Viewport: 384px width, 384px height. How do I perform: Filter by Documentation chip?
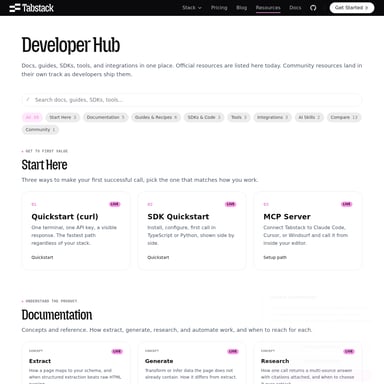105,117
